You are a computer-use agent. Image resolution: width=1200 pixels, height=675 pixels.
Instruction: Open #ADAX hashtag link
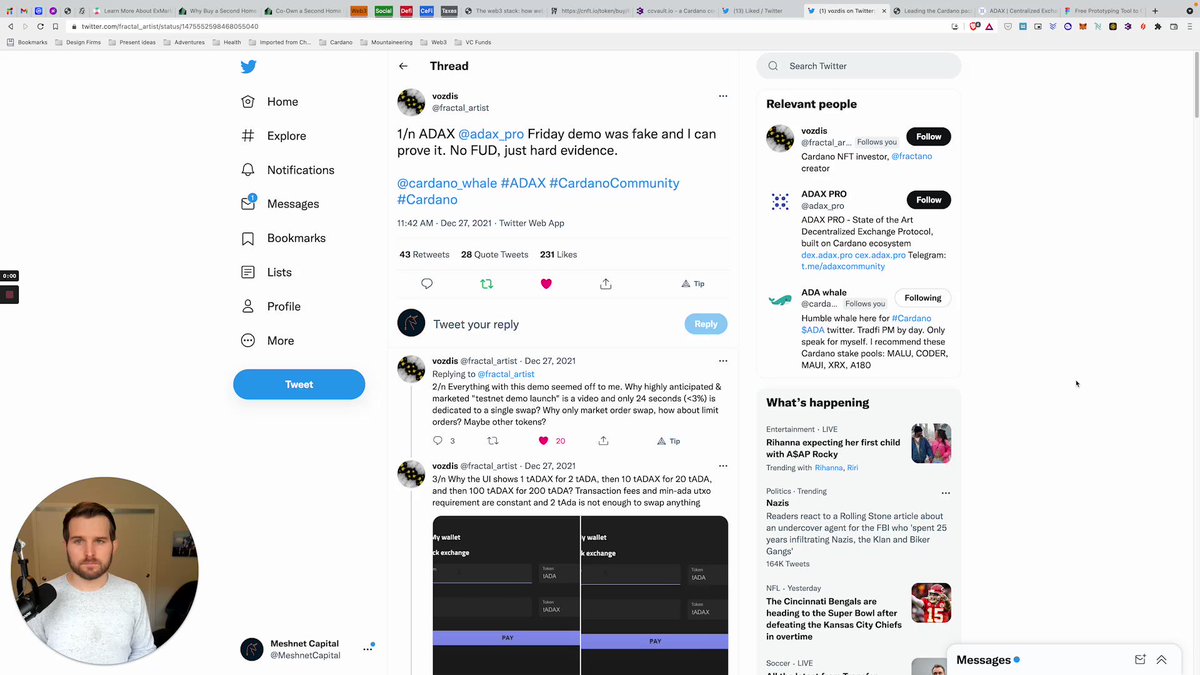click(x=523, y=183)
